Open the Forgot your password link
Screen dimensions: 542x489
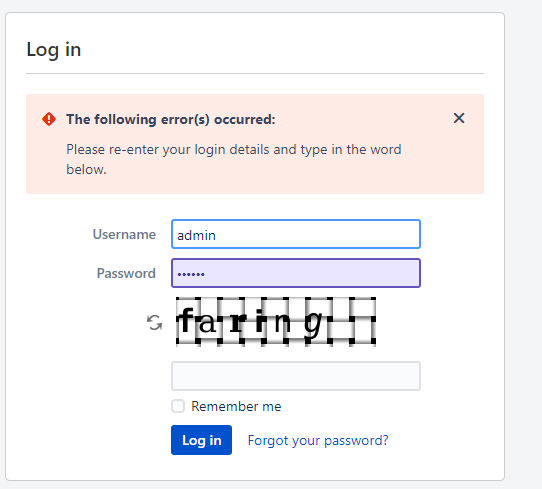(318, 440)
